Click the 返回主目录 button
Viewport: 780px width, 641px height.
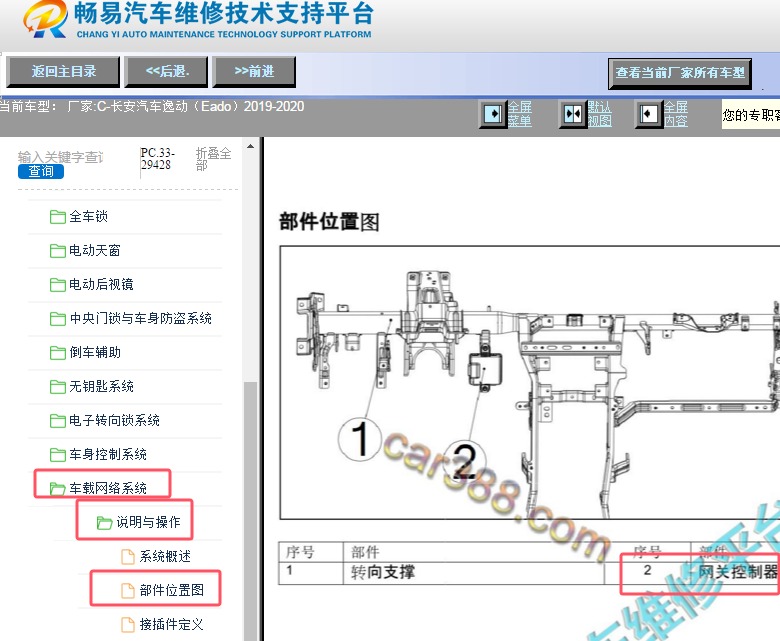click(63, 72)
